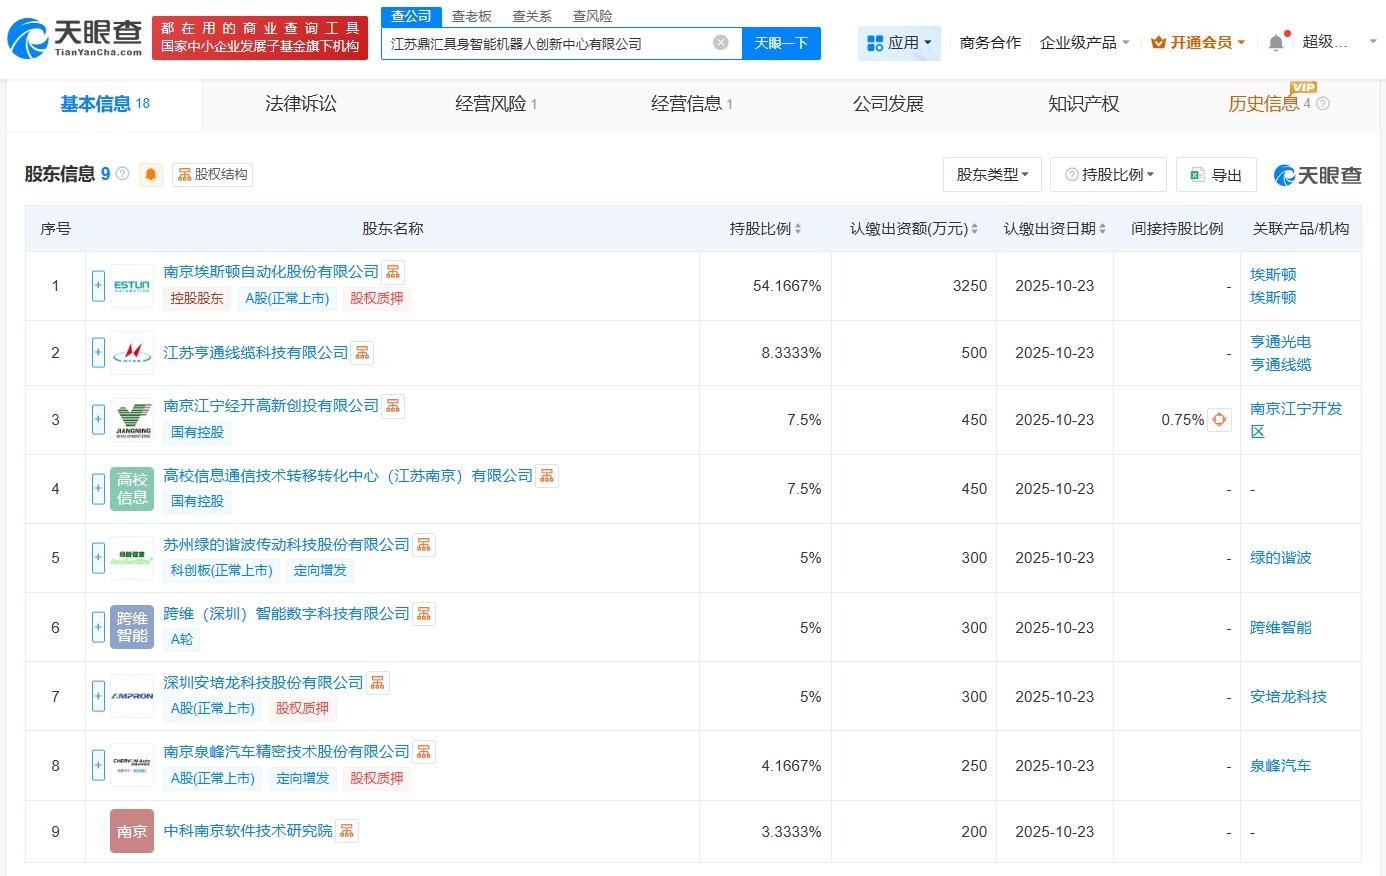Open the 应用 apps grid

tap(898, 42)
